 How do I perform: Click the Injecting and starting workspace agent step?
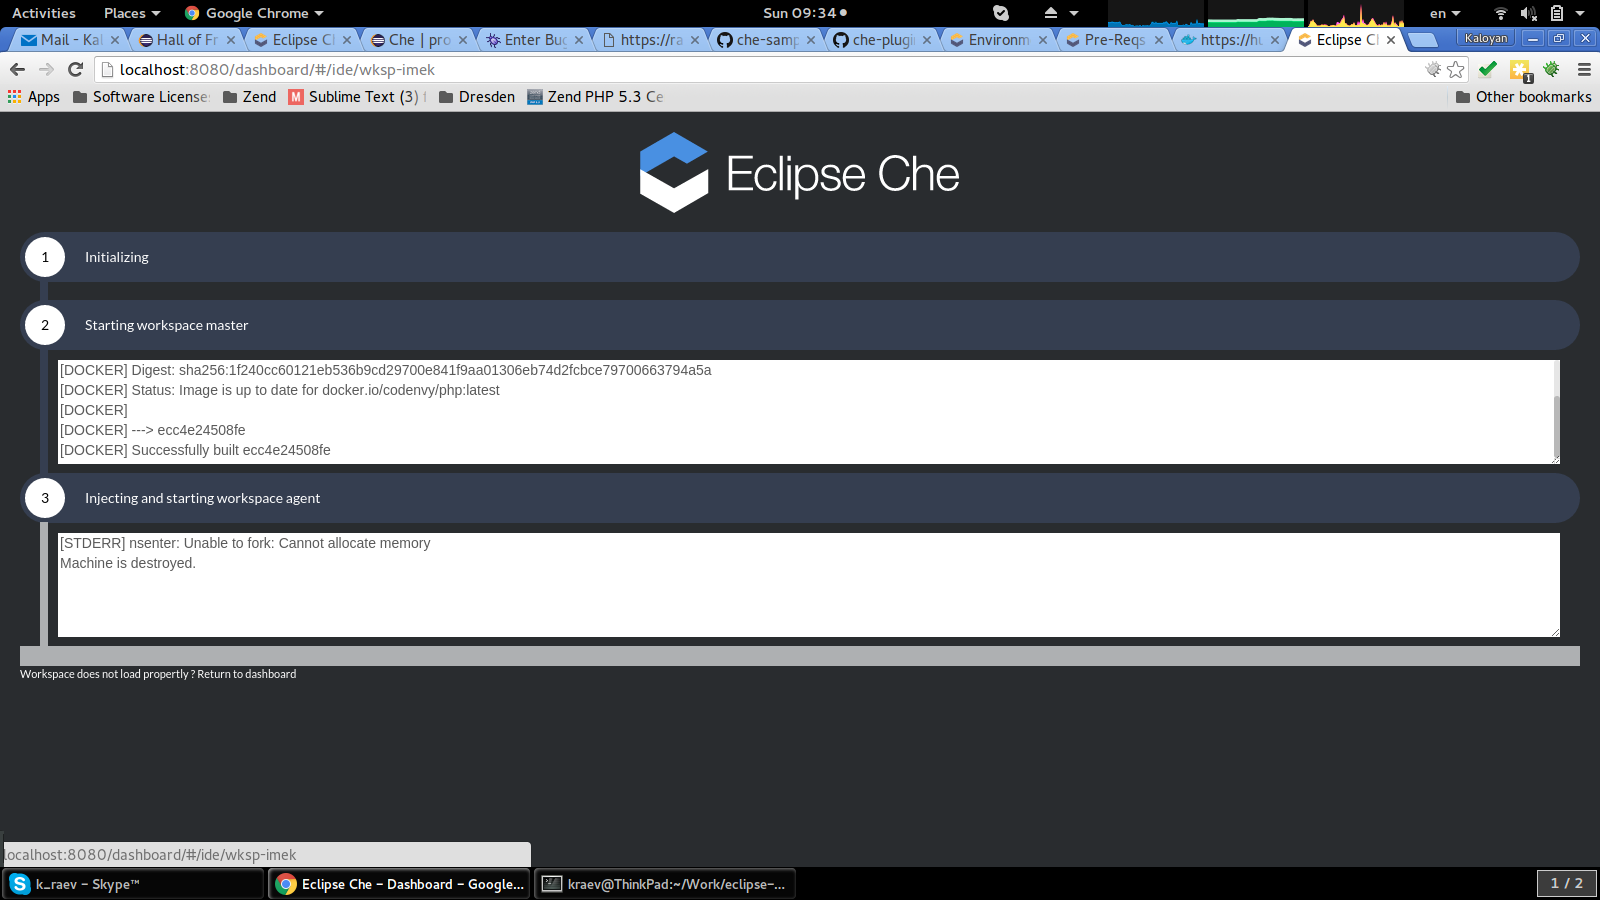point(800,498)
